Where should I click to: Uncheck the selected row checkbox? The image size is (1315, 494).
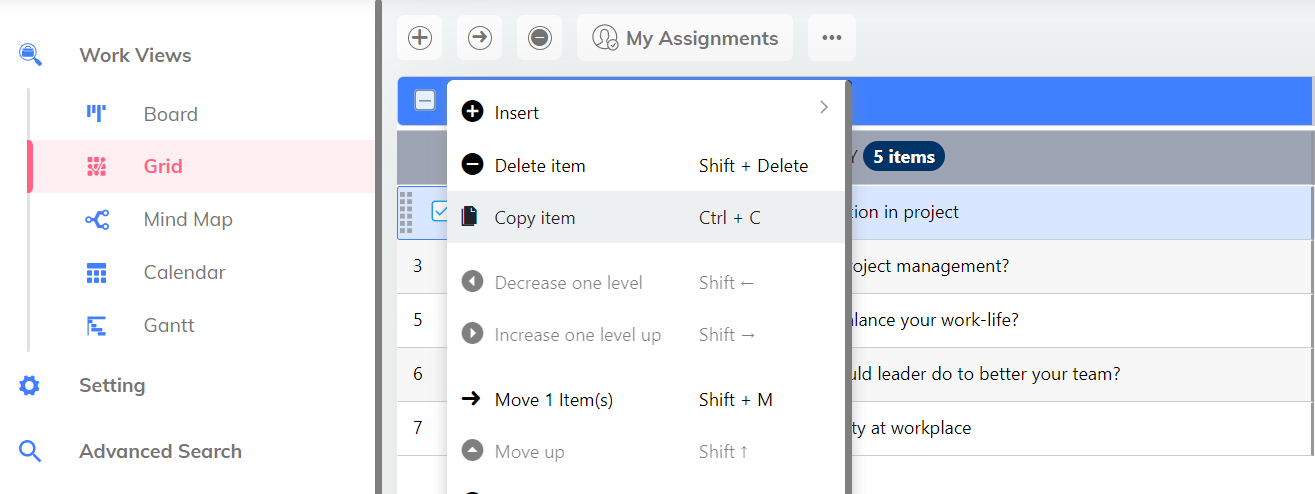439,212
